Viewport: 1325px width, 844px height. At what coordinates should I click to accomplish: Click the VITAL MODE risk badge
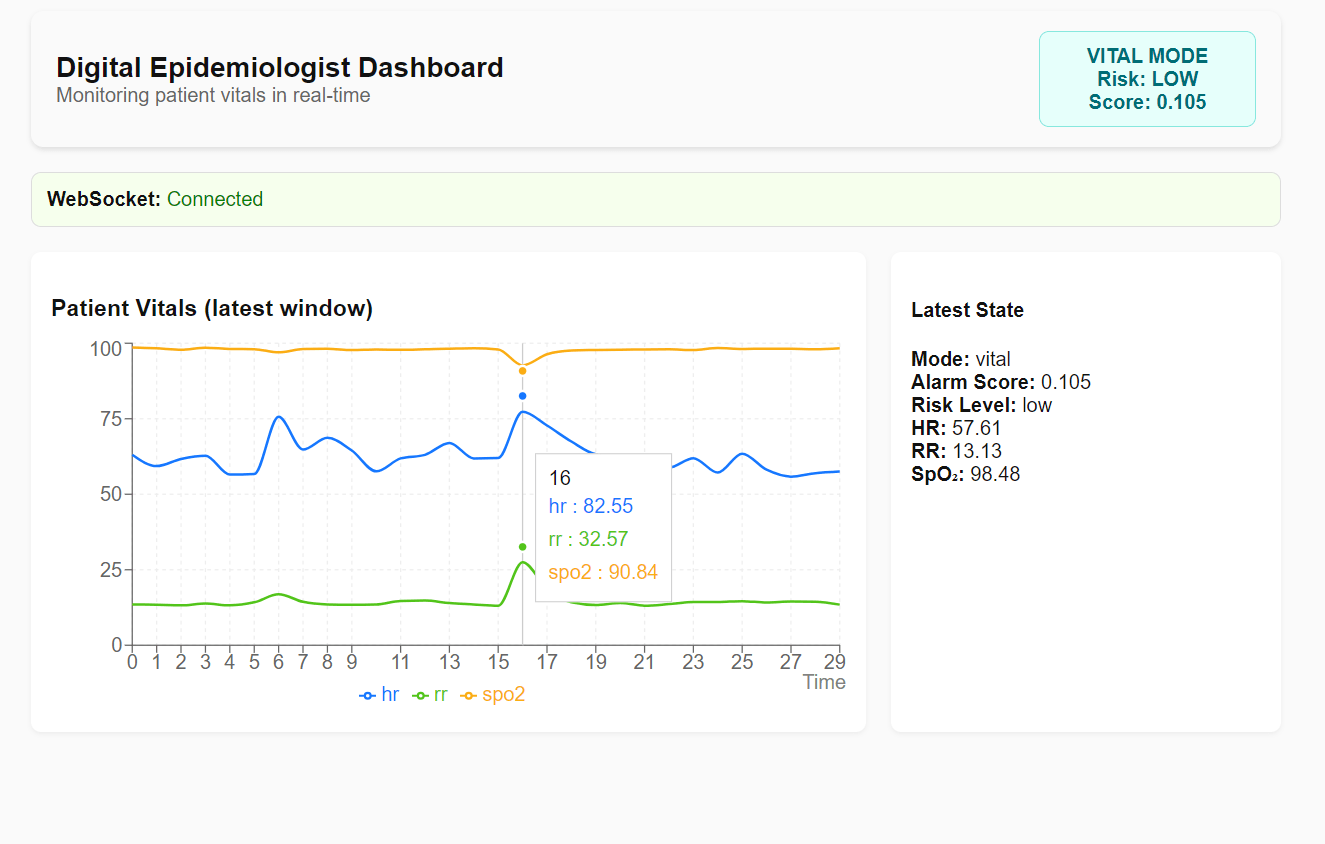pyautogui.click(x=1147, y=79)
